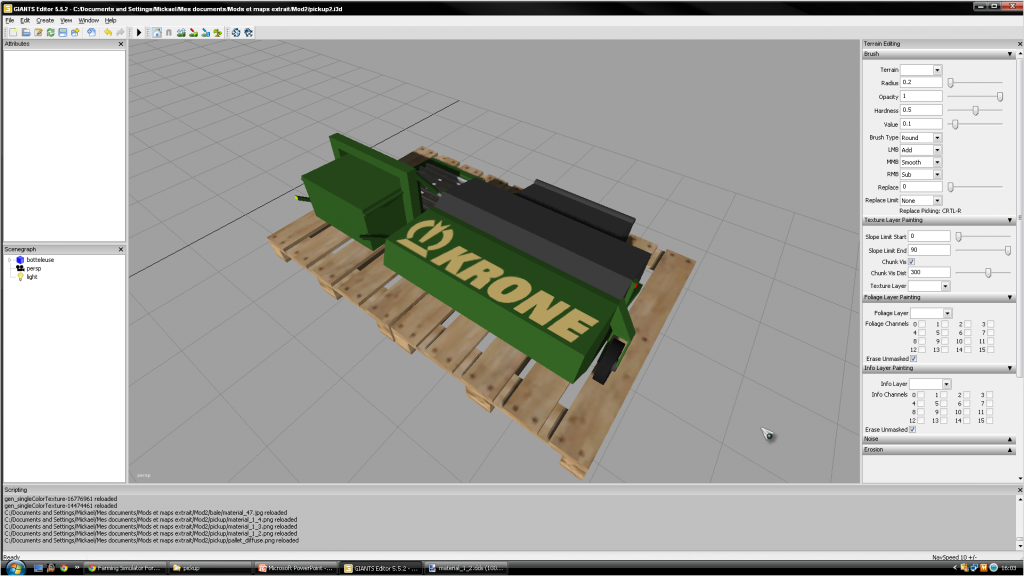Show desktop from quick launch bar
This screenshot has height=576, width=1024.
point(39,568)
